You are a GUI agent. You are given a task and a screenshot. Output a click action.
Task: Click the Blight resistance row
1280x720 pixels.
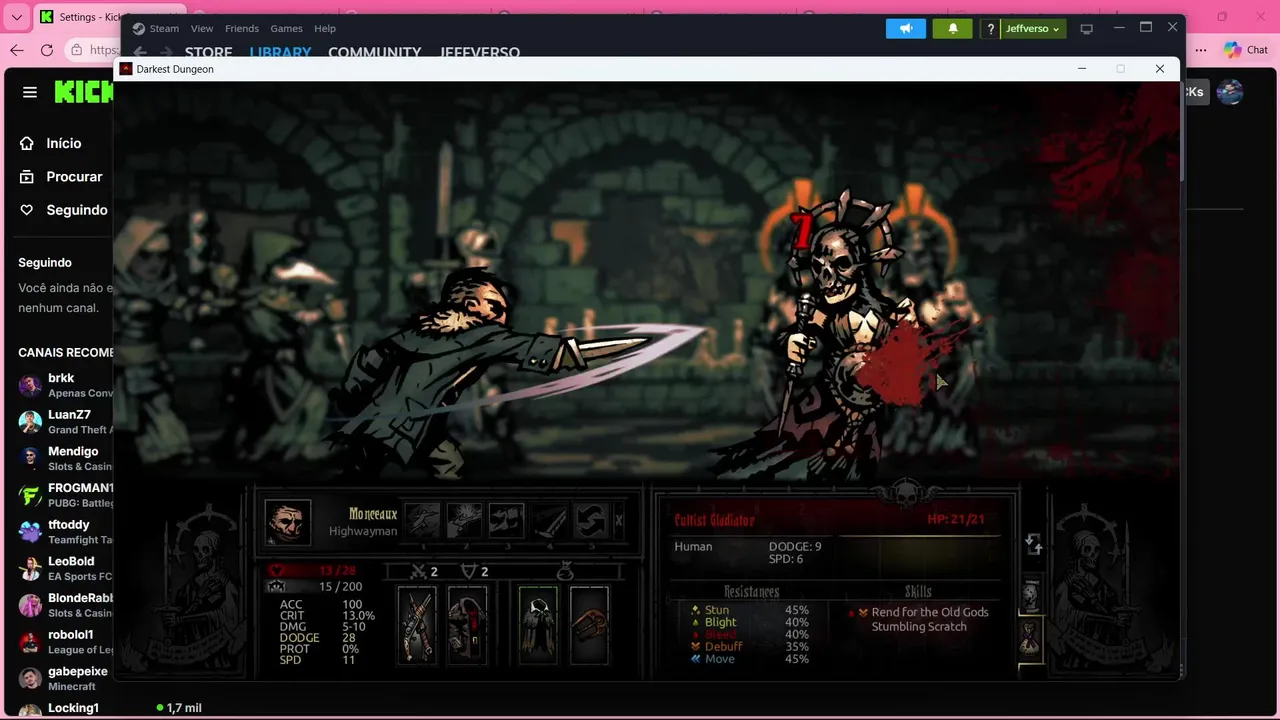point(750,622)
